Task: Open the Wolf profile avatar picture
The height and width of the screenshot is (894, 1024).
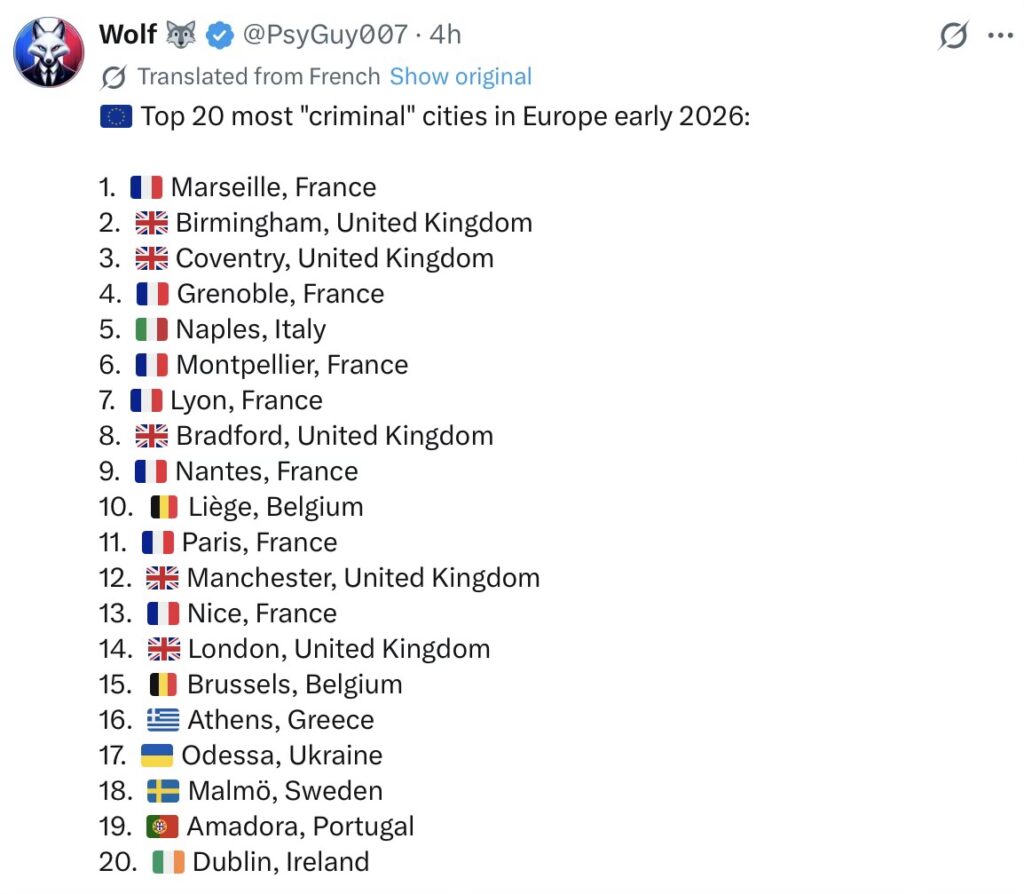Action: (49, 52)
